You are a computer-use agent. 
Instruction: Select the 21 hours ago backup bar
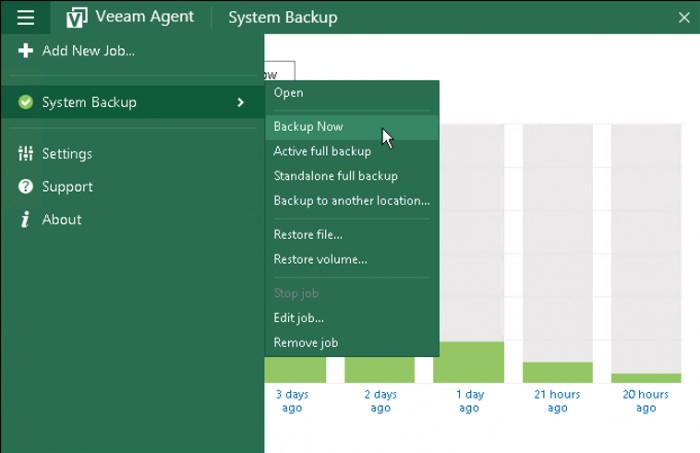point(558,372)
